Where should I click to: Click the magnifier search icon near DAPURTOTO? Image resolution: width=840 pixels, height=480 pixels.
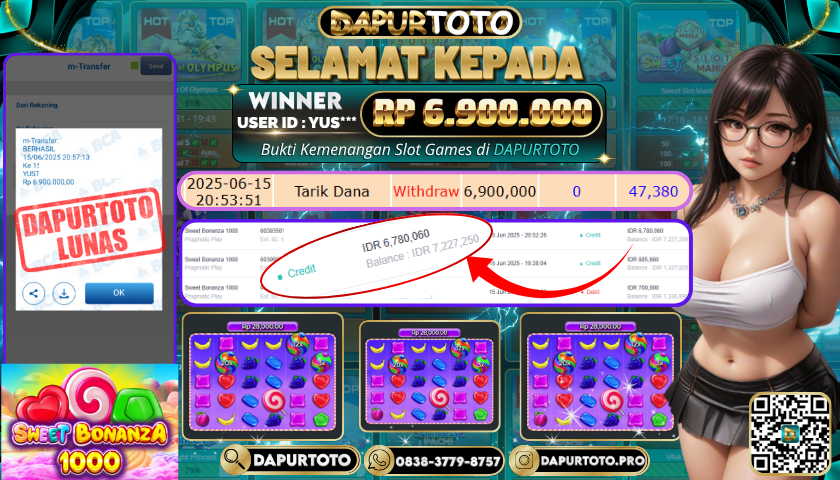click(x=236, y=459)
